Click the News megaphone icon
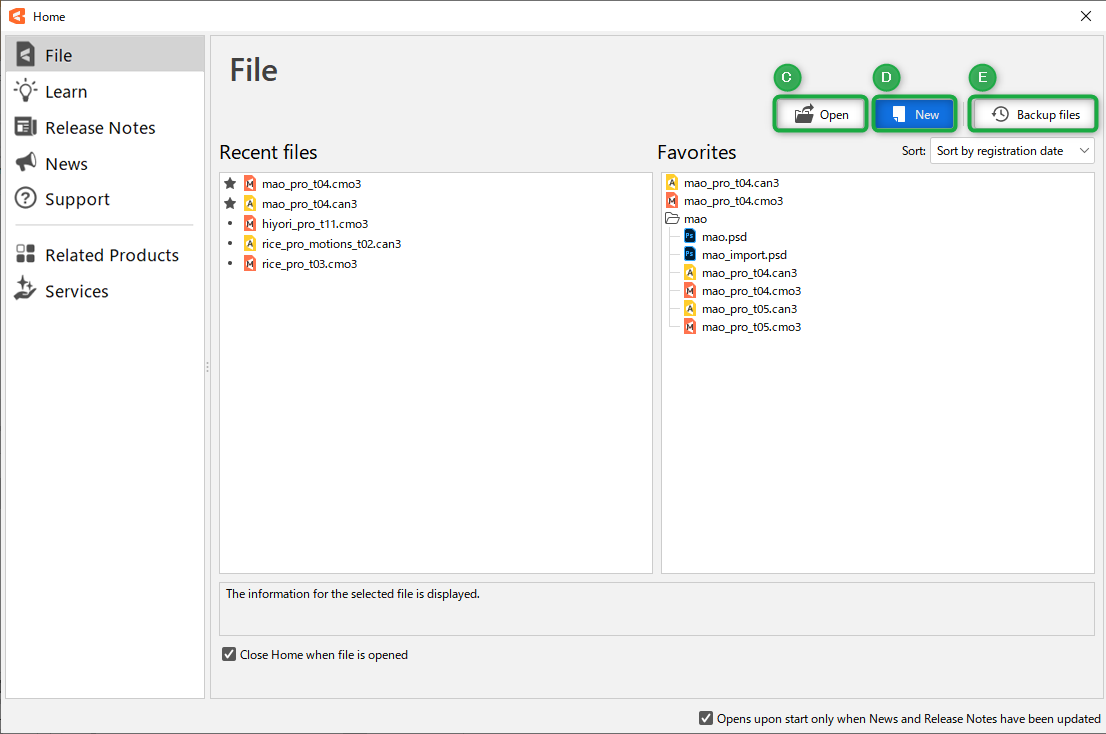This screenshot has width=1106, height=734. 26,163
